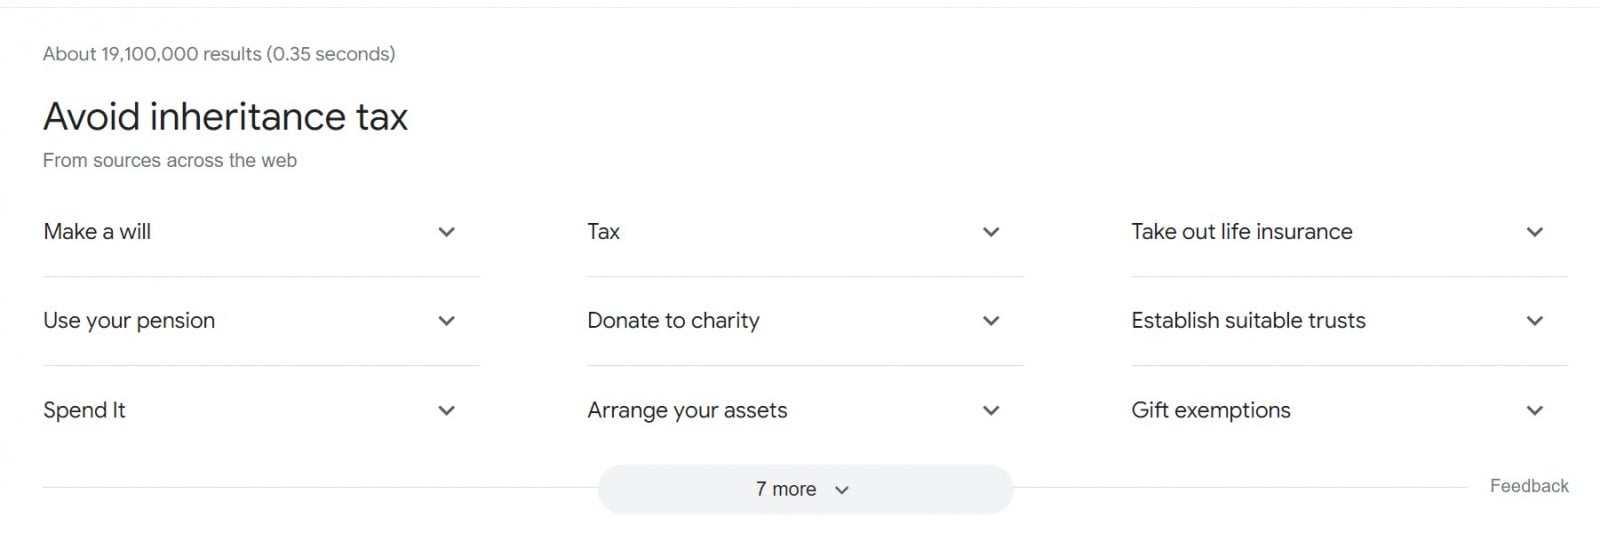Expand the Donate to charity entry
Screen dimensions: 1600x557
point(805,321)
